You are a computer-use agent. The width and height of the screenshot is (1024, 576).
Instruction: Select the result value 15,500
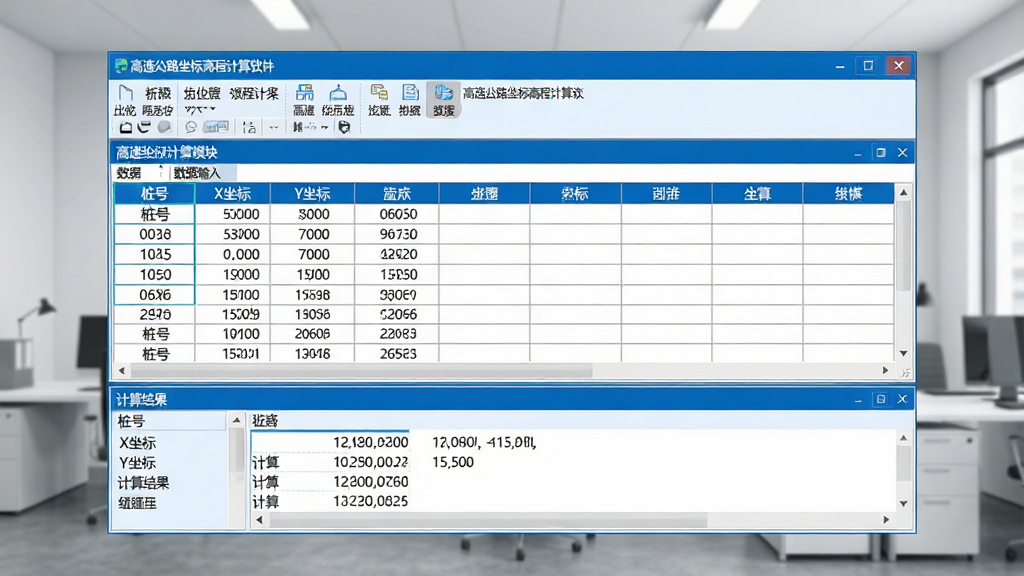453,462
